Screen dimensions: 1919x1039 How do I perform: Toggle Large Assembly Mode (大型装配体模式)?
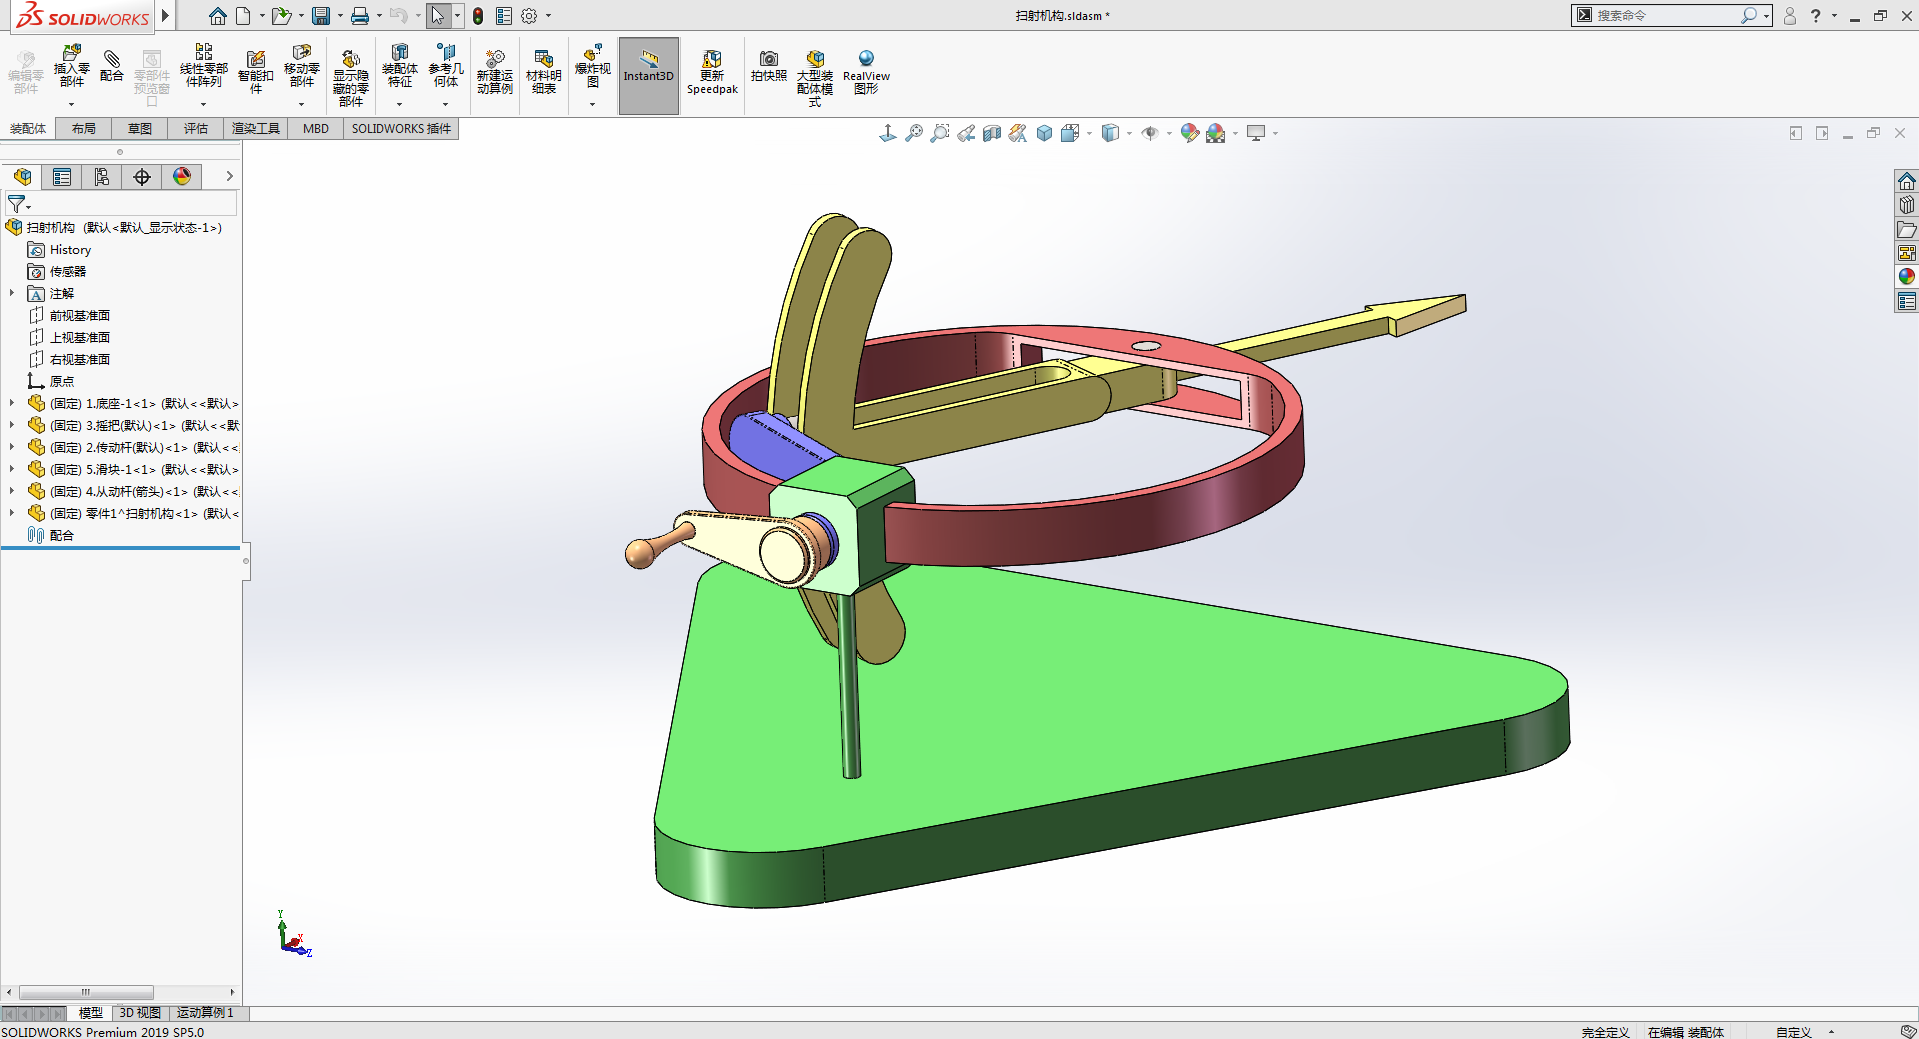point(815,77)
